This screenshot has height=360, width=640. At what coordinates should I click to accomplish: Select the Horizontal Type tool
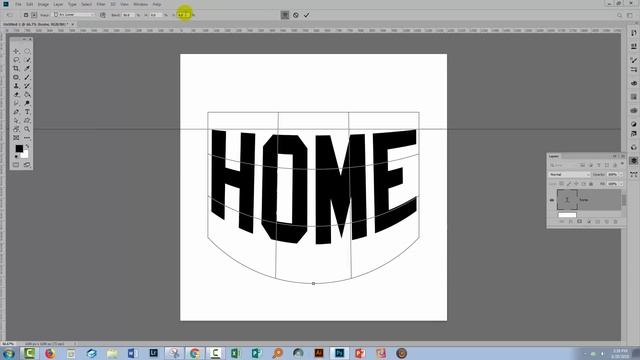27,112
